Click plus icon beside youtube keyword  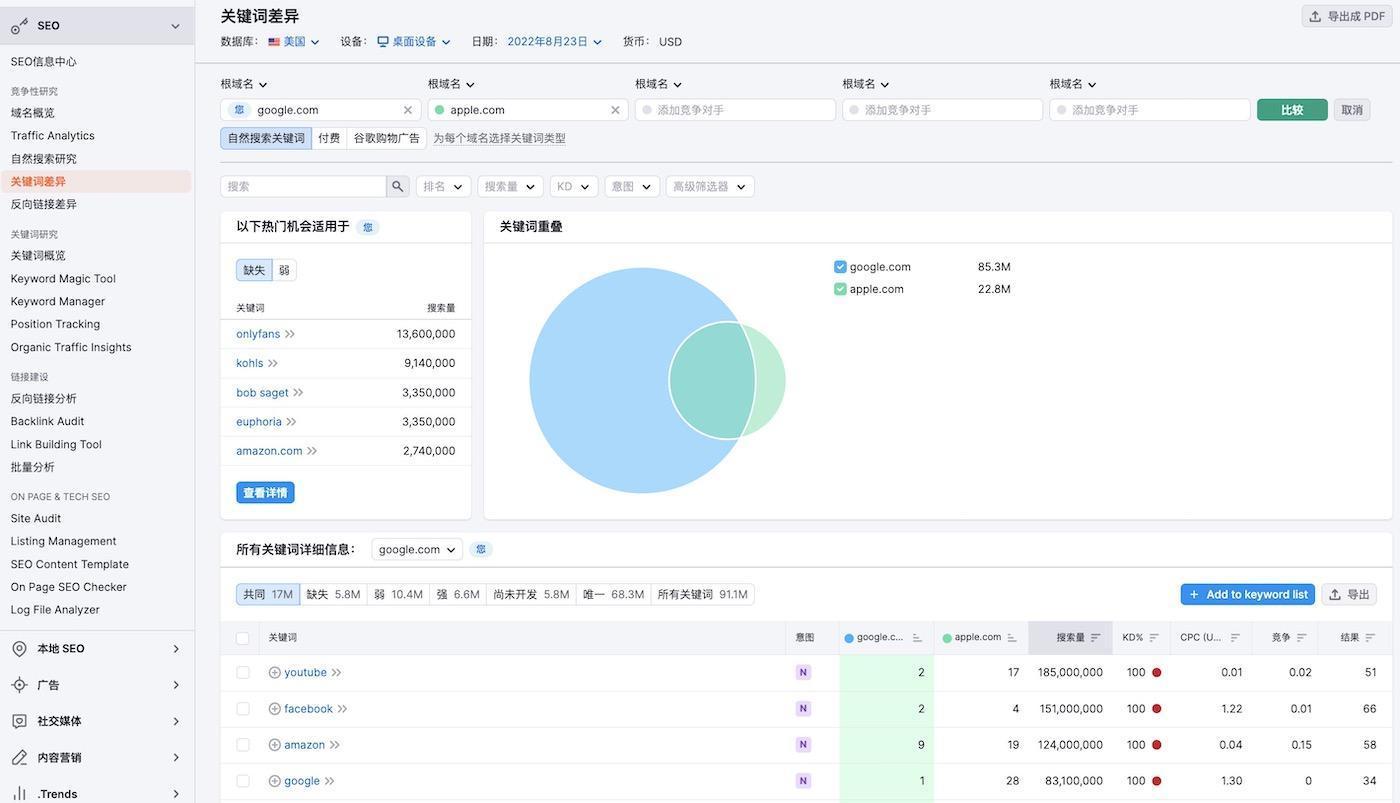[274, 673]
